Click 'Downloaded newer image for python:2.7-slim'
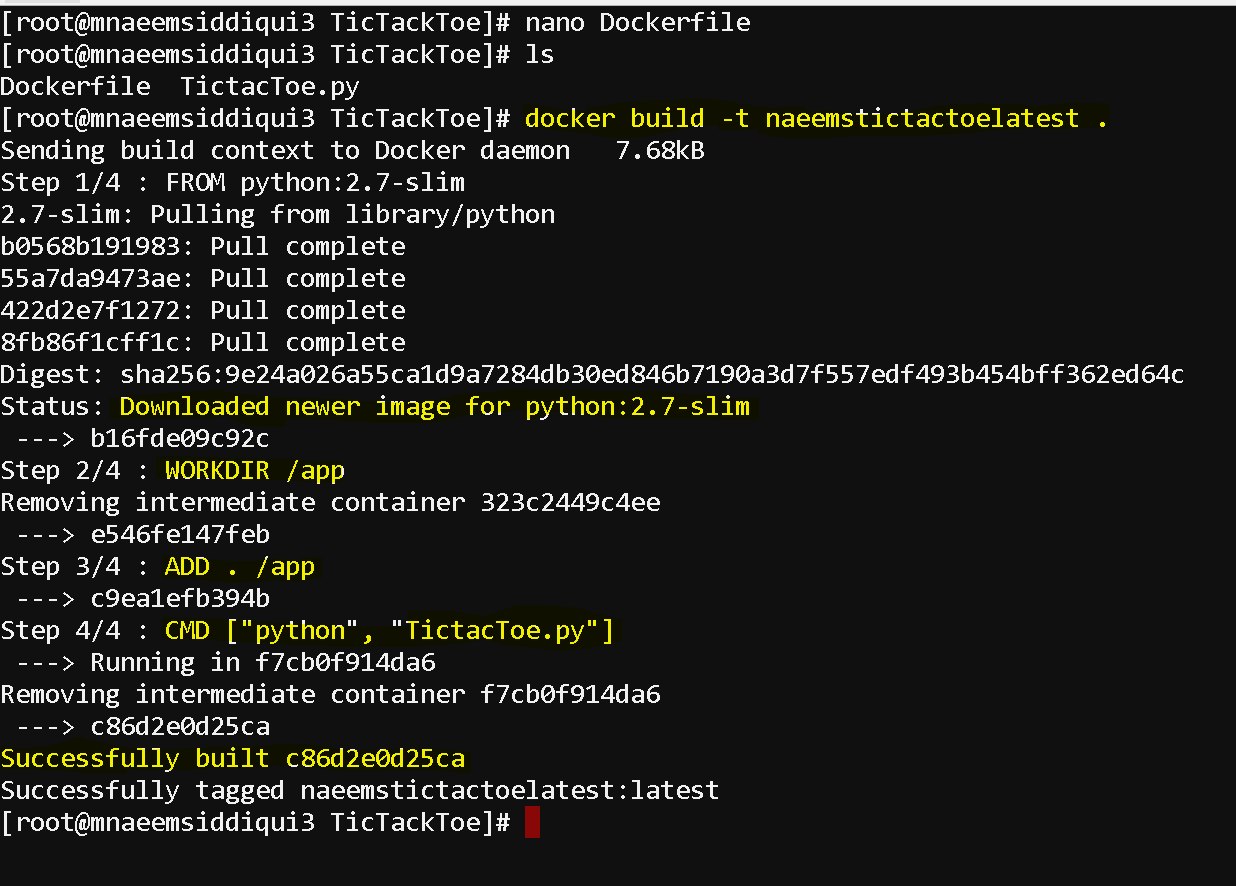This screenshot has width=1236, height=886. 435,406
